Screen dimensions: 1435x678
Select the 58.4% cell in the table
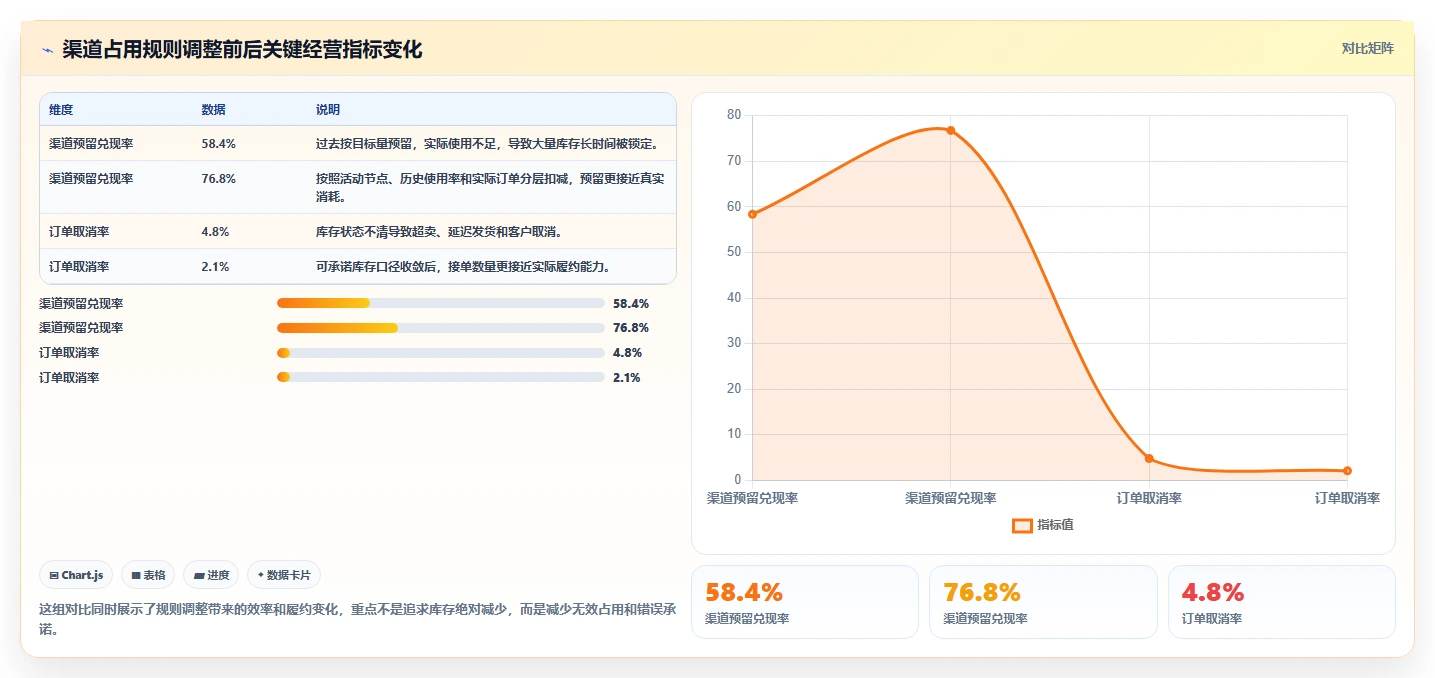tap(218, 144)
